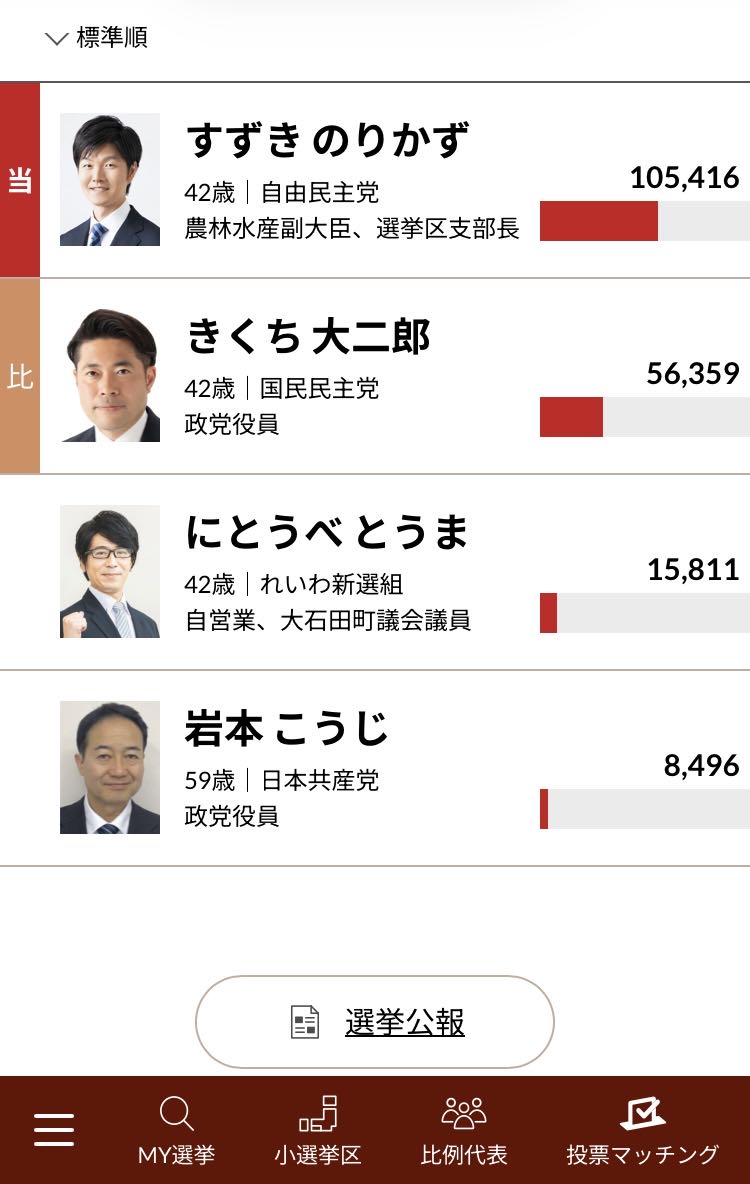Image resolution: width=750 pixels, height=1184 pixels.
Task: Click the 15,811 vote count bar
Action: (x=644, y=613)
